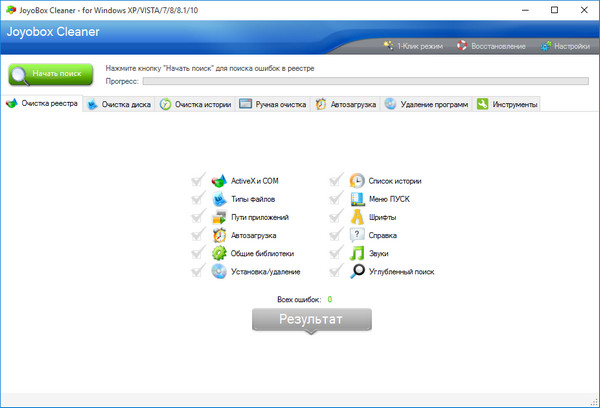
Task: Click the ActiveX и COM icon
Action: coord(219,181)
